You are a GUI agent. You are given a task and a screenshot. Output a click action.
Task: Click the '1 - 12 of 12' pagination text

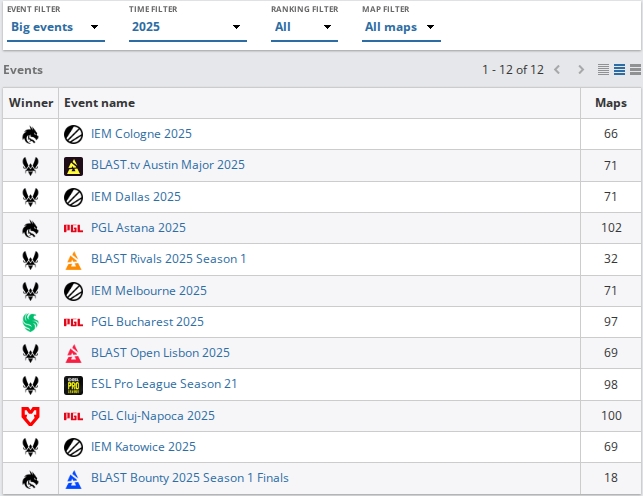(x=513, y=70)
